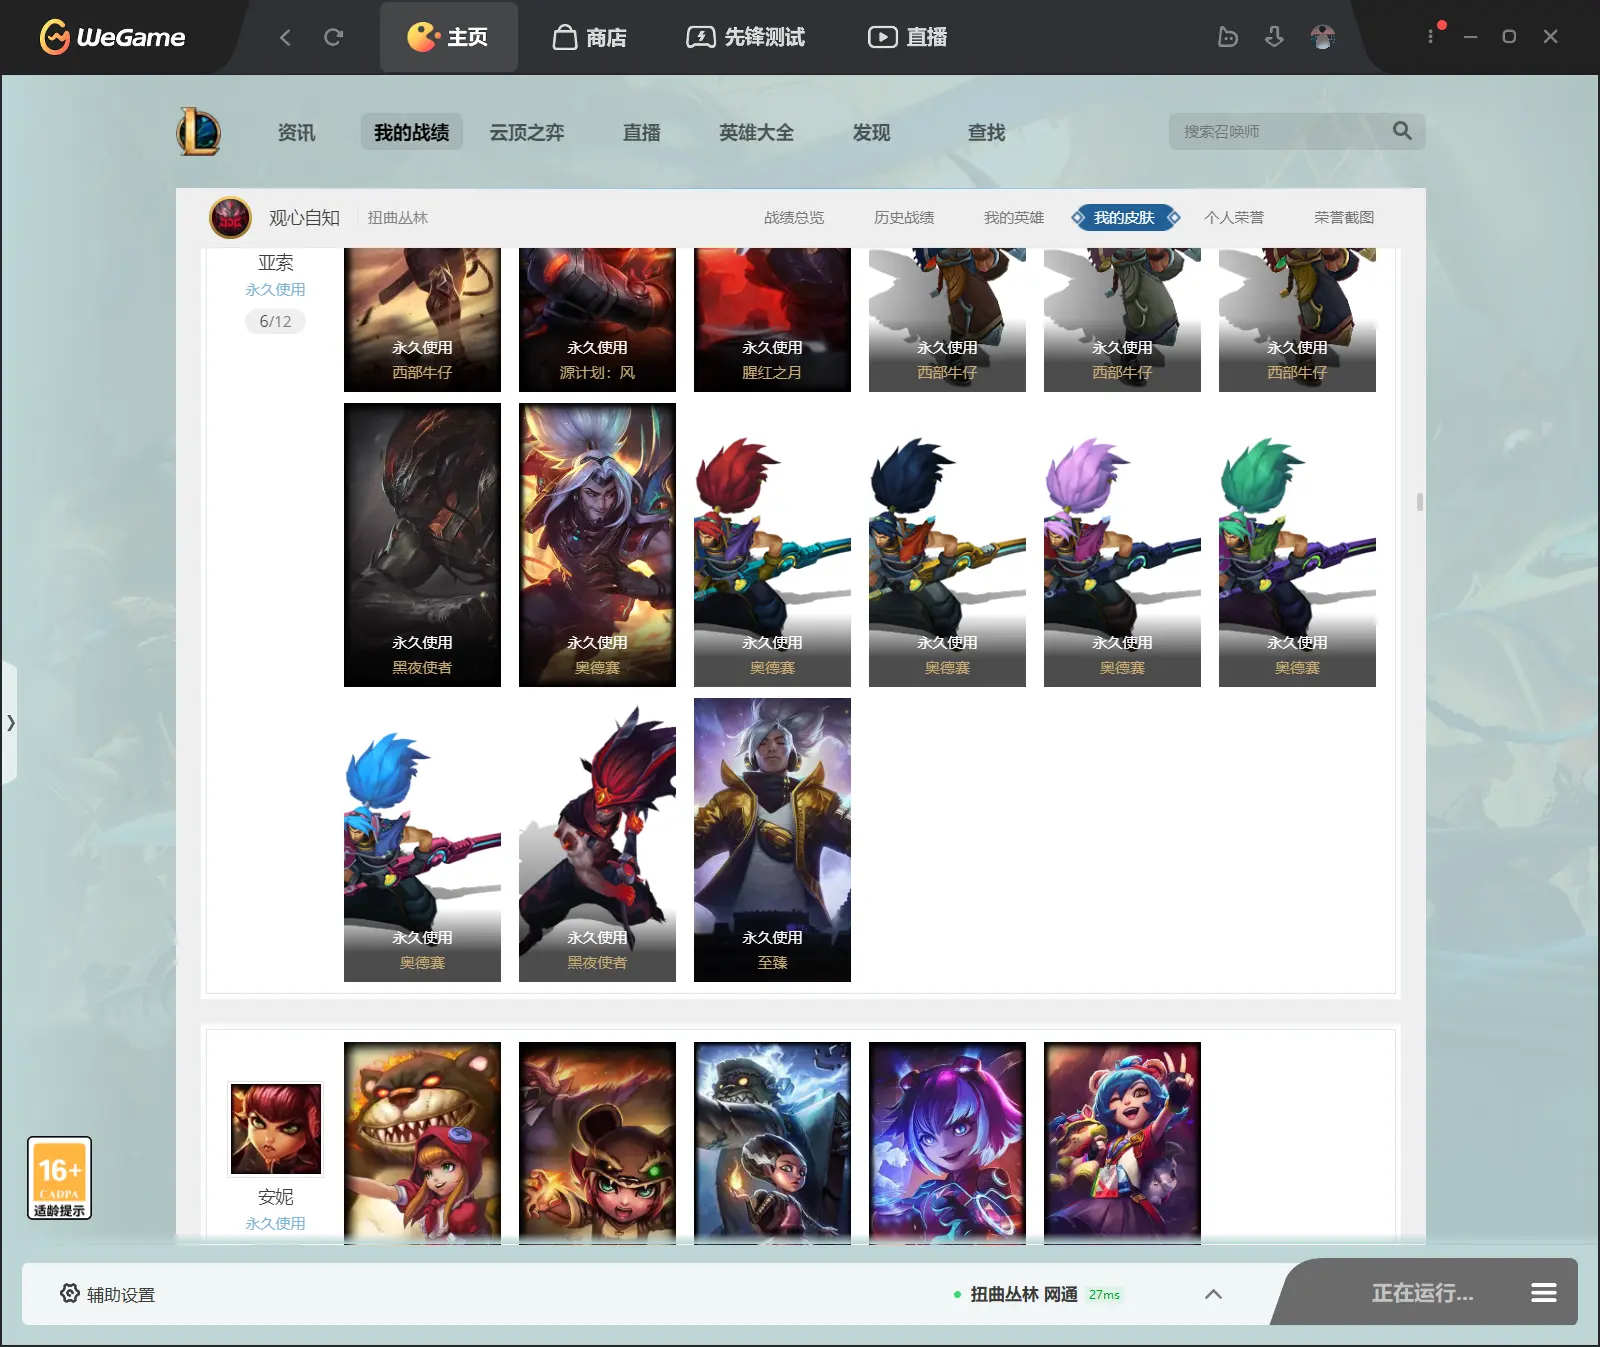Expand the server panel chevron
Image resolution: width=1600 pixels, height=1347 pixels.
[x=1213, y=1294]
